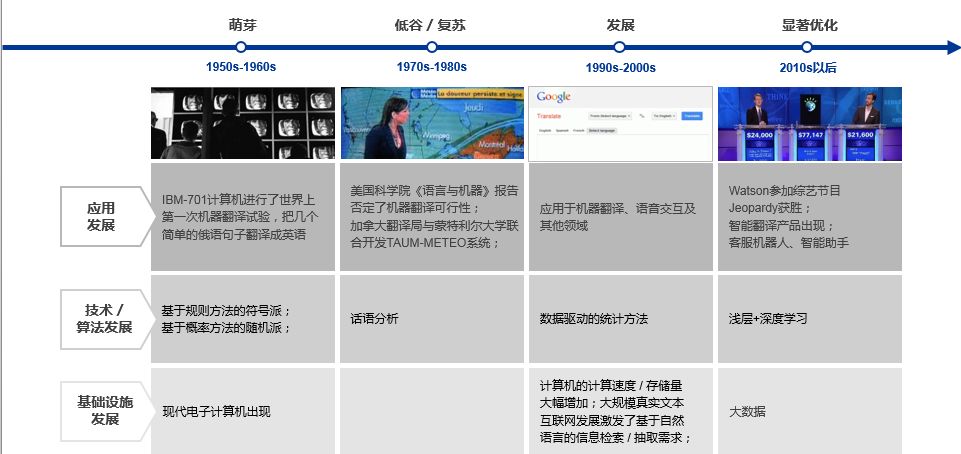
Task: Select the Watson参加综艺节目 text line
Action: coord(784,191)
